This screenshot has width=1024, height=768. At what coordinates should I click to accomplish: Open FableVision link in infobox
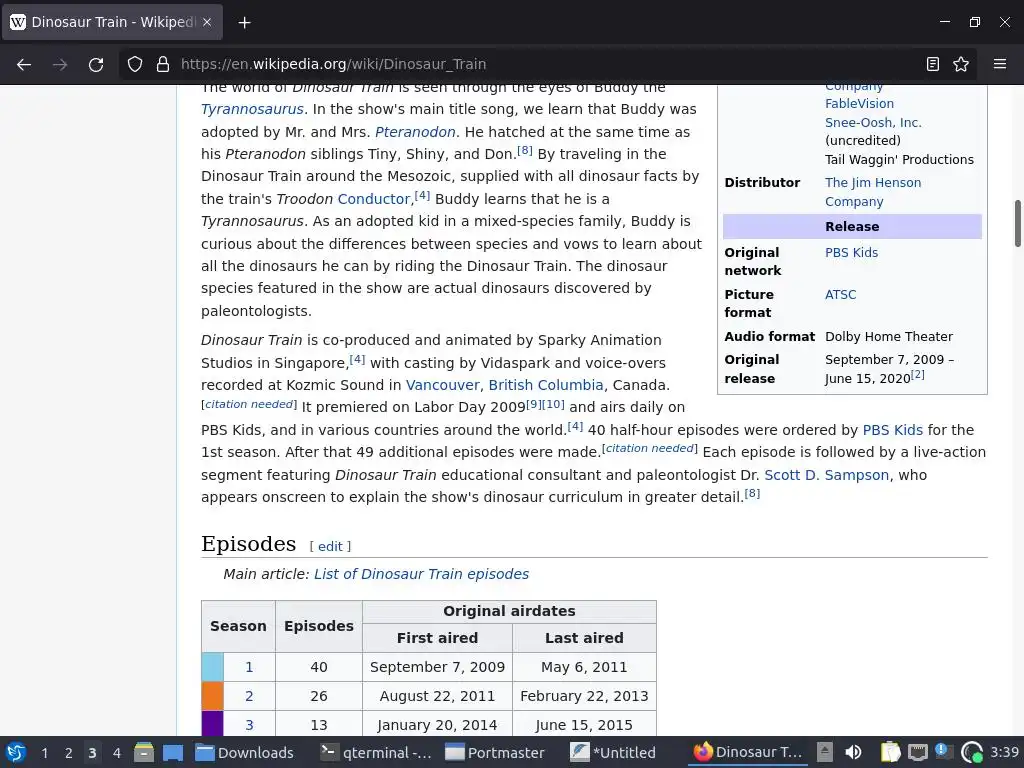click(x=859, y=103)
